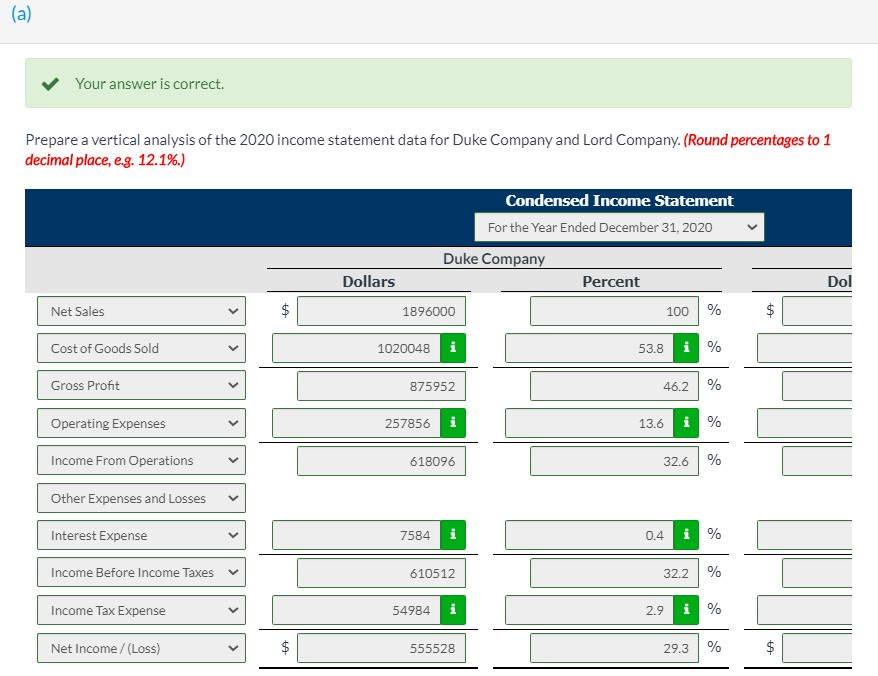The image size is (878, 676).
Task: Click info icon next to 53.8 percent value
Action: coord(685,348)
